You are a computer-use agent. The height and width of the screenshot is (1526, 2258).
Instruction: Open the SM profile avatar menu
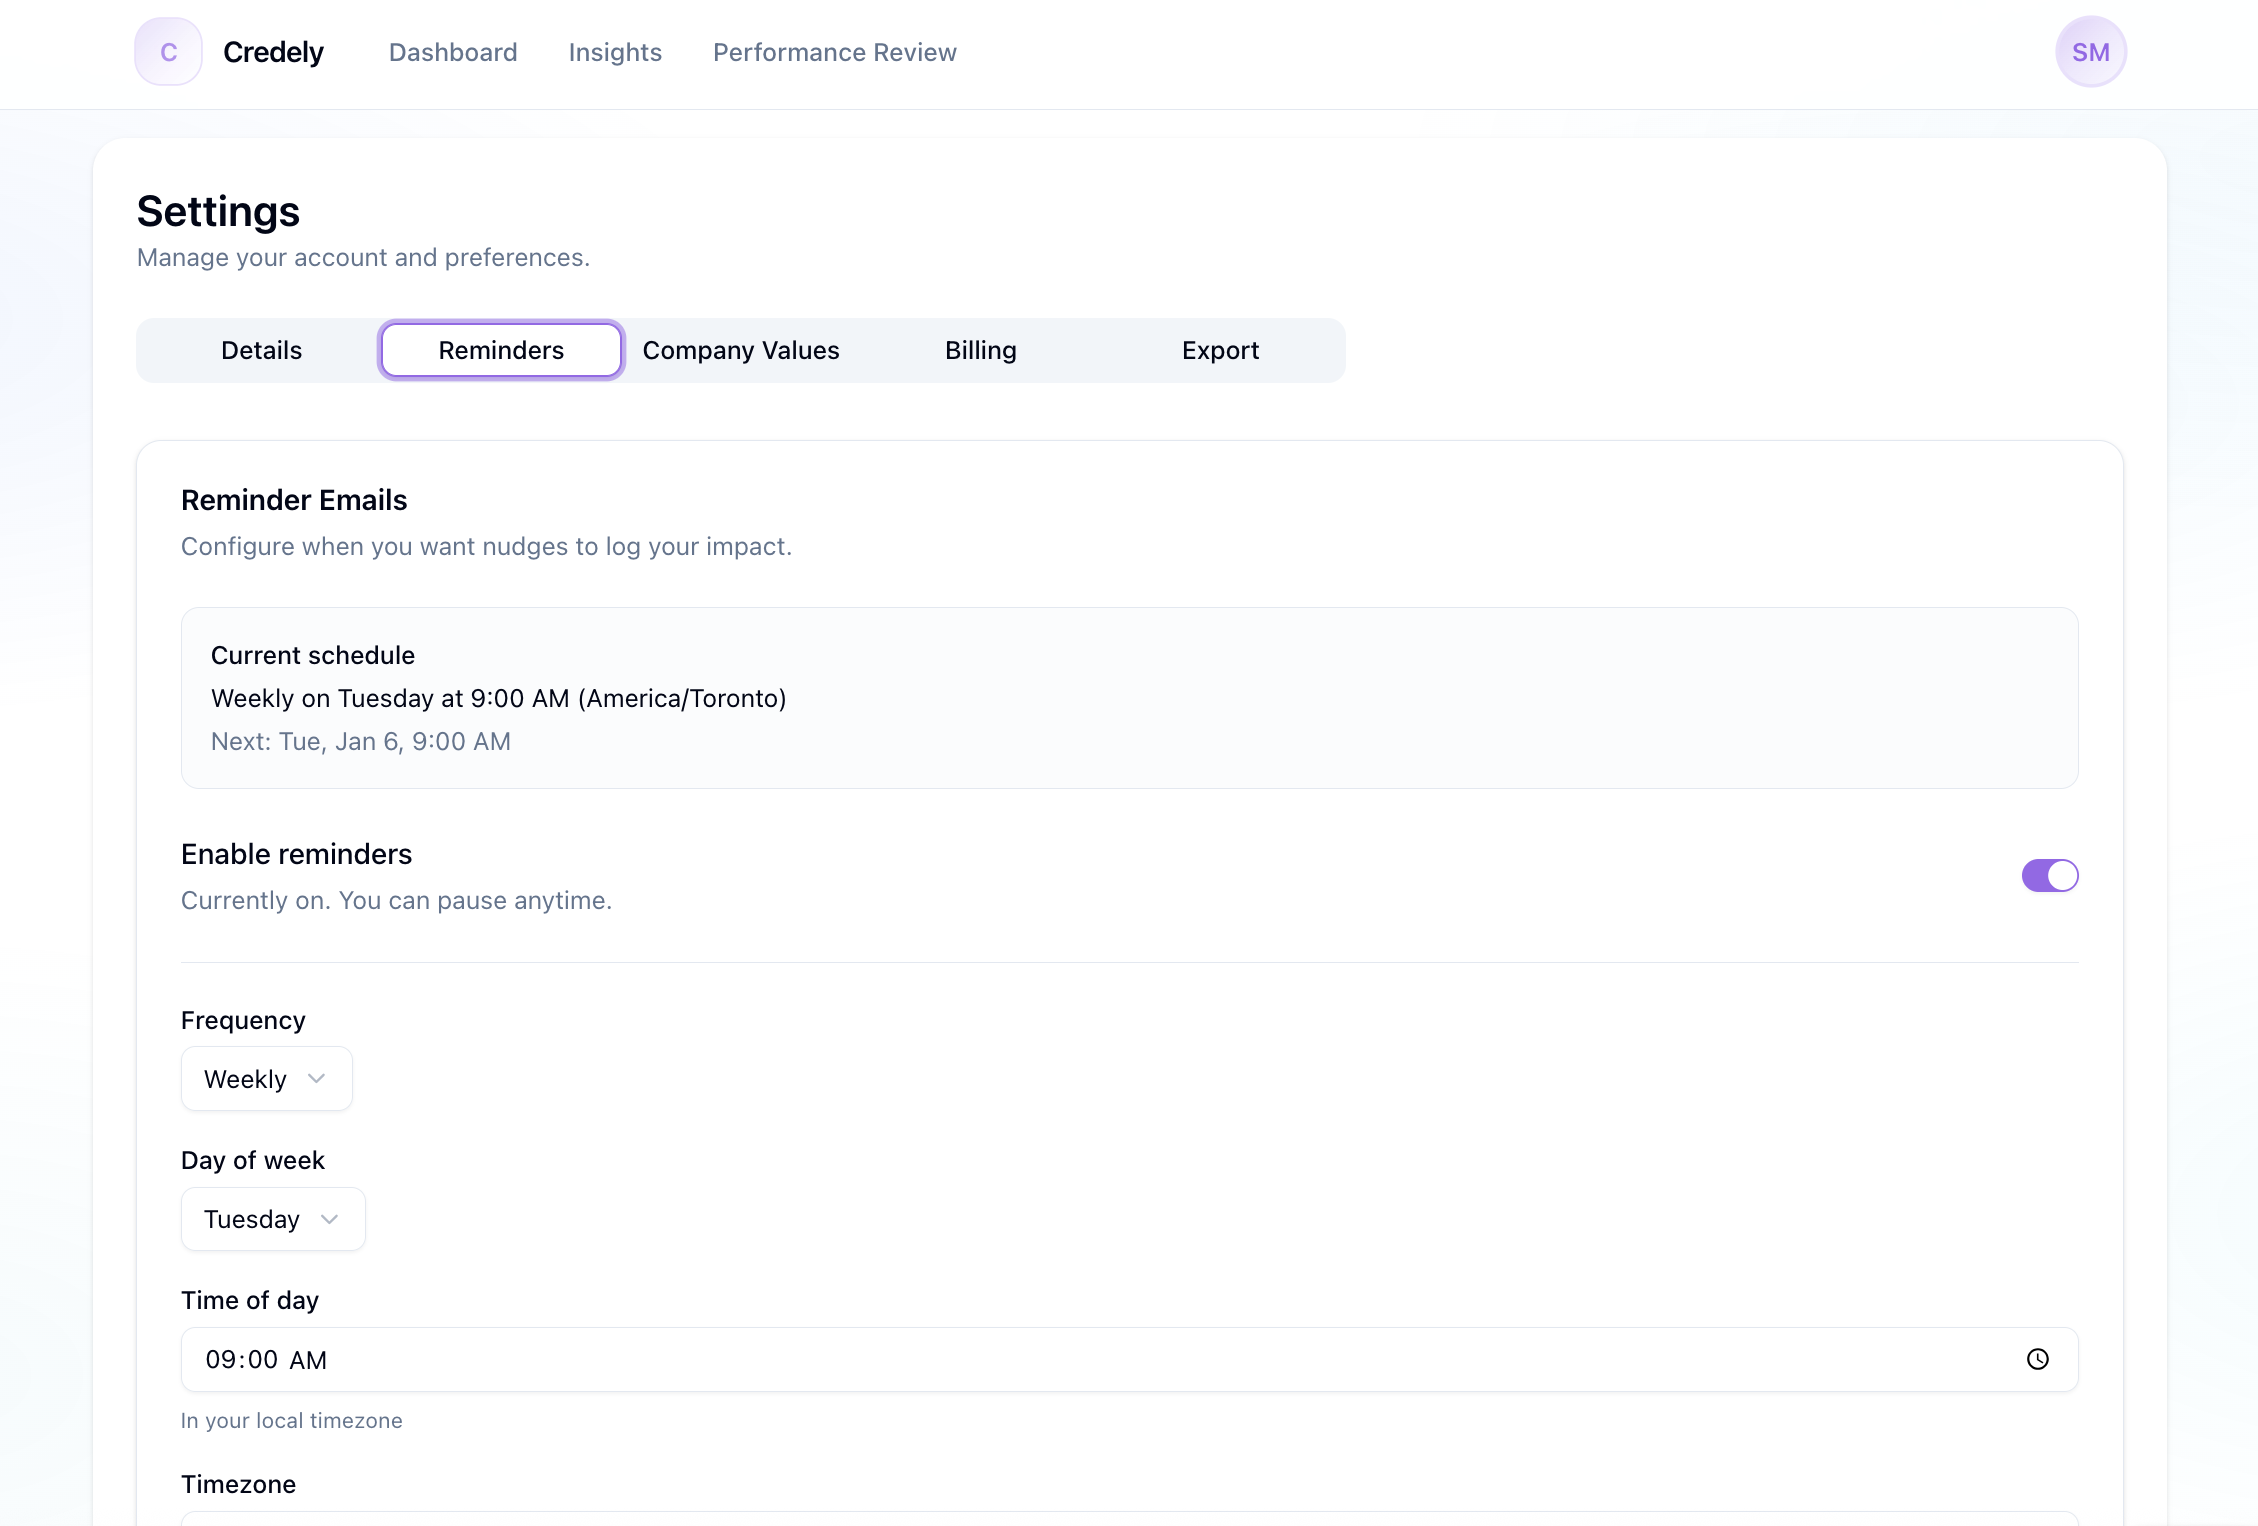pyautogui.click(x=2091, y=51)
